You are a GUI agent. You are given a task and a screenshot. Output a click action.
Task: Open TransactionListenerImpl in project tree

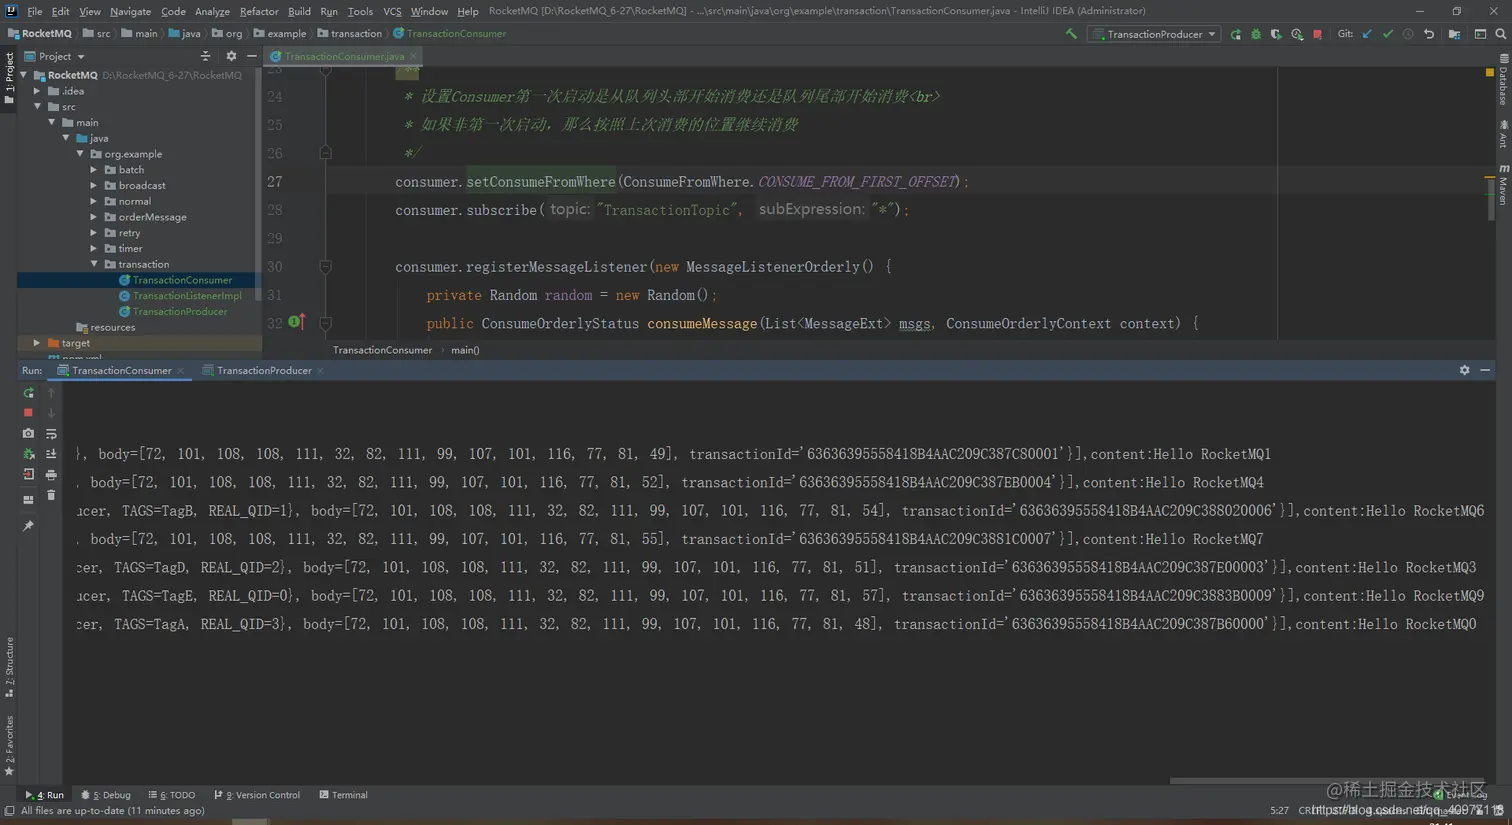pos(187,296)
